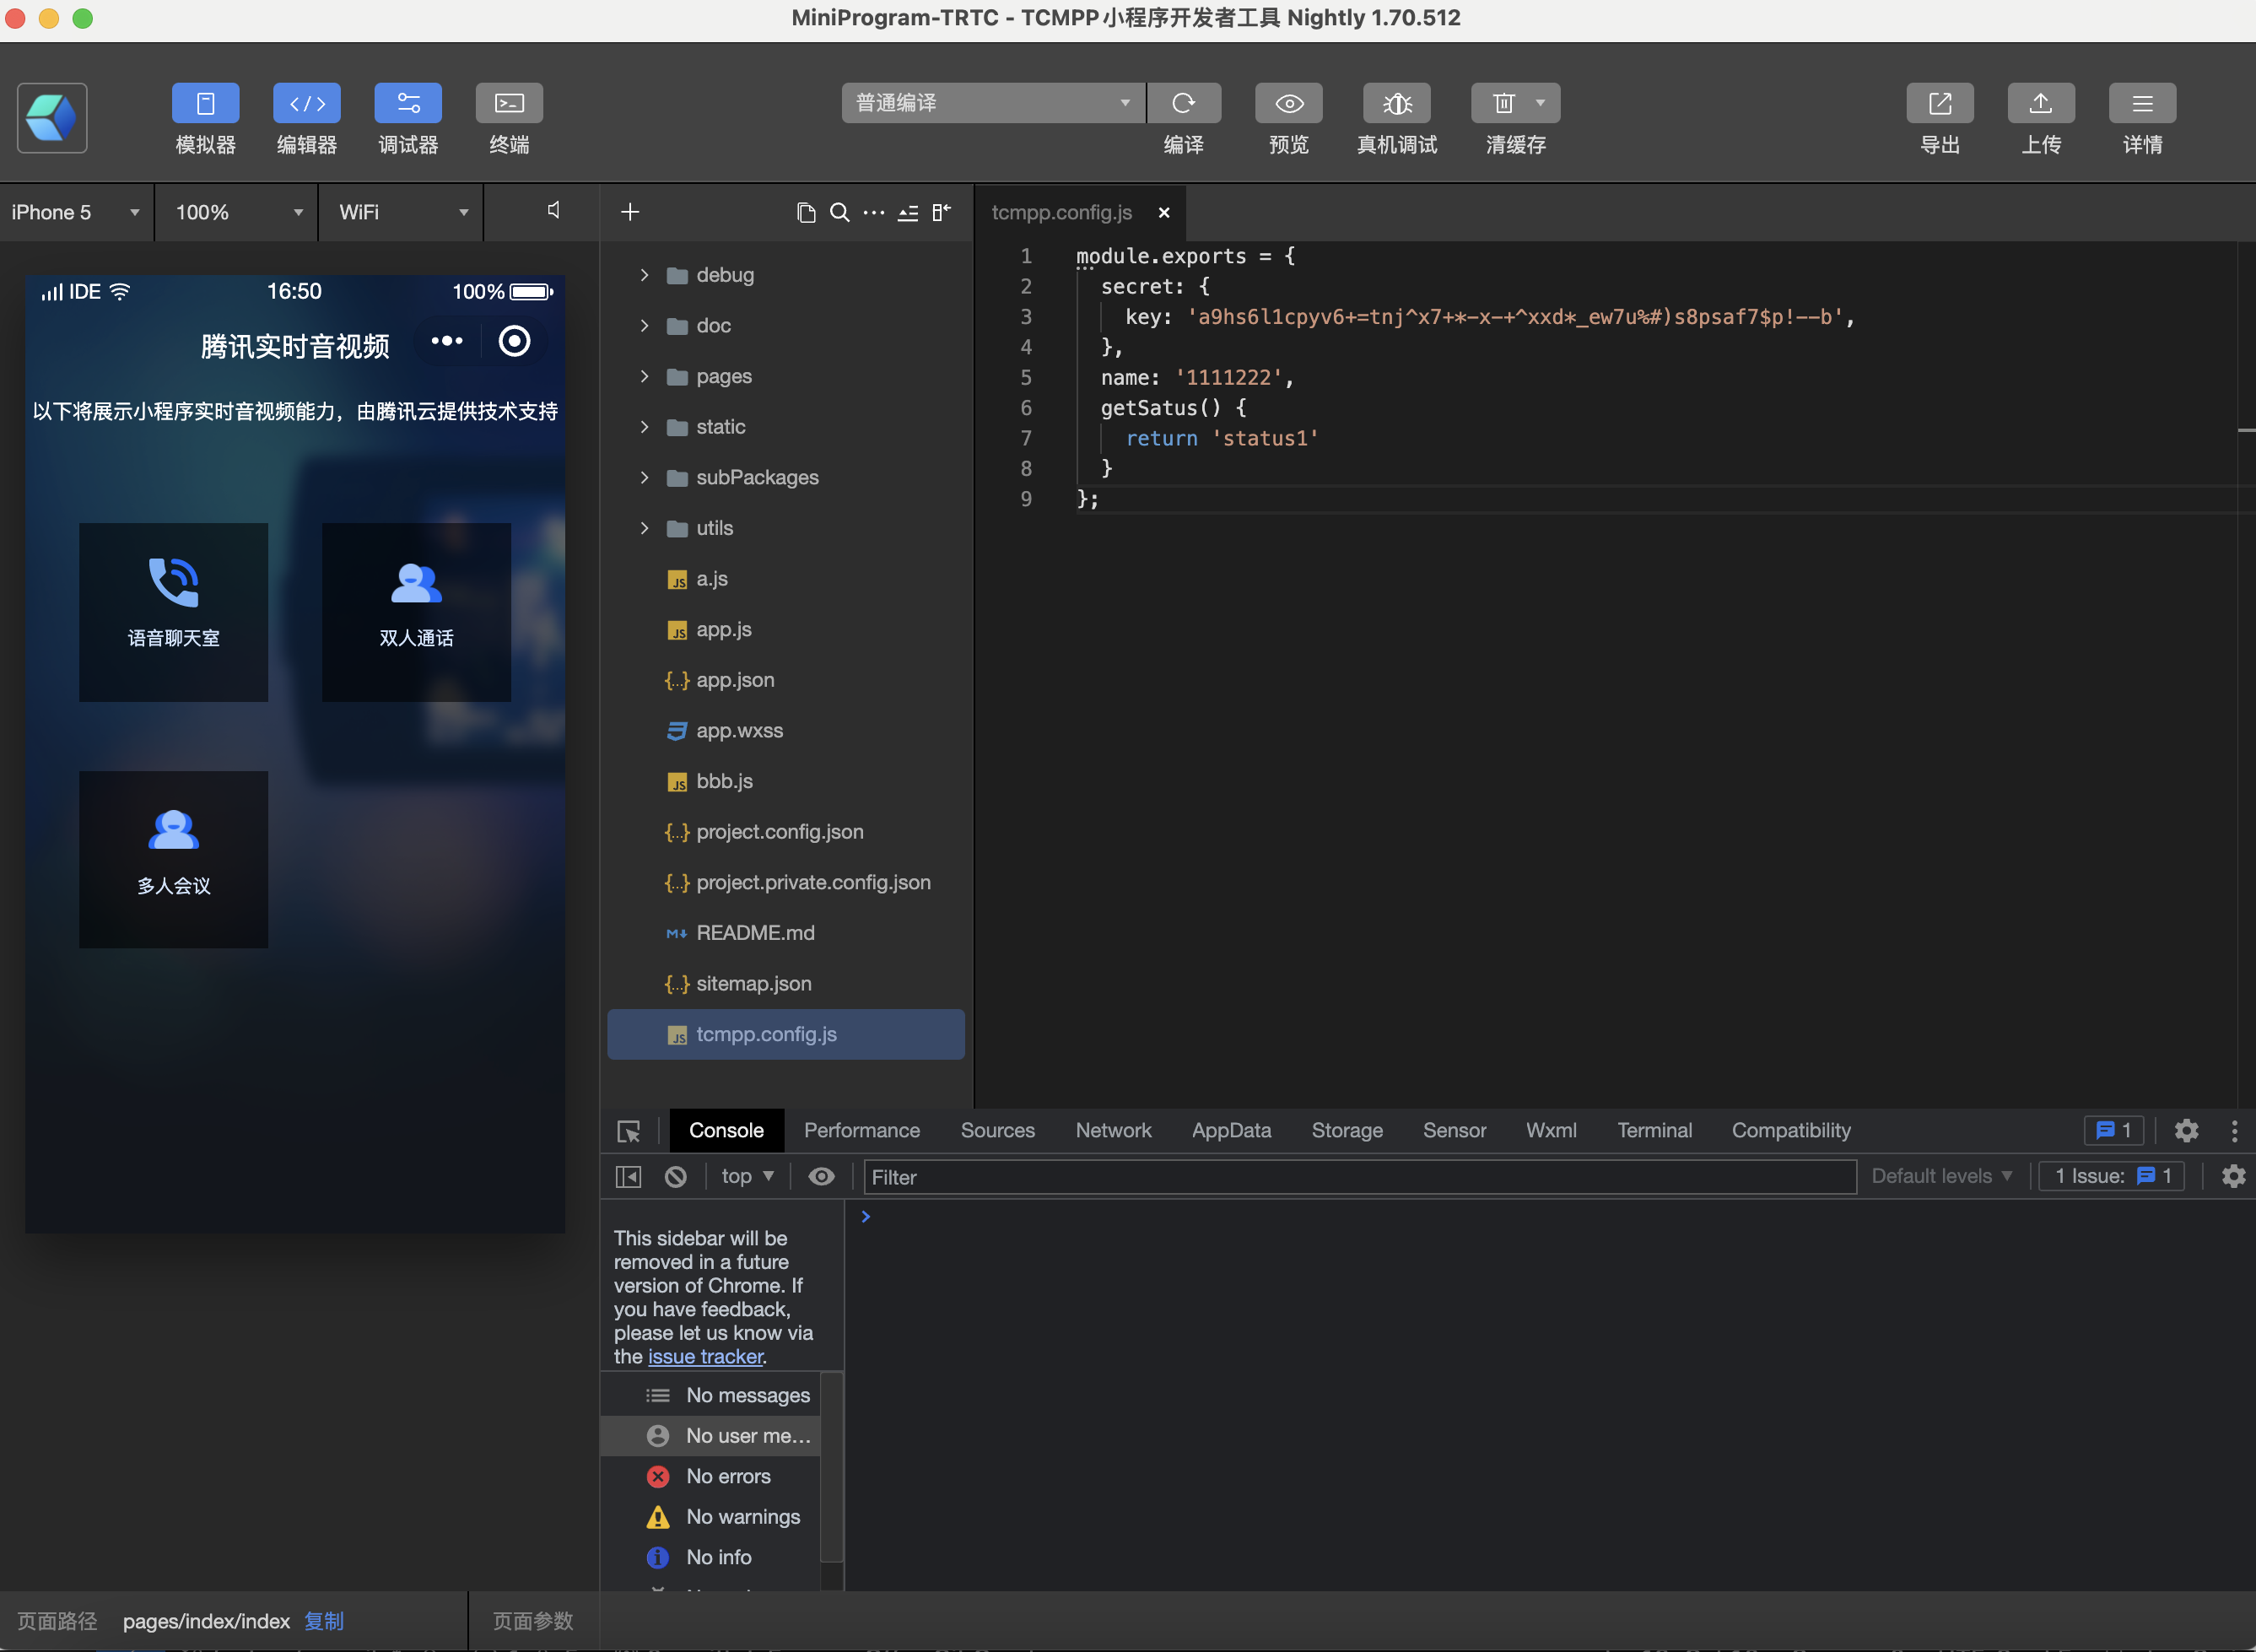Click the console Filter input field
The height and width of the screenshot is (1652, 2256).
coord(1359,1177)
